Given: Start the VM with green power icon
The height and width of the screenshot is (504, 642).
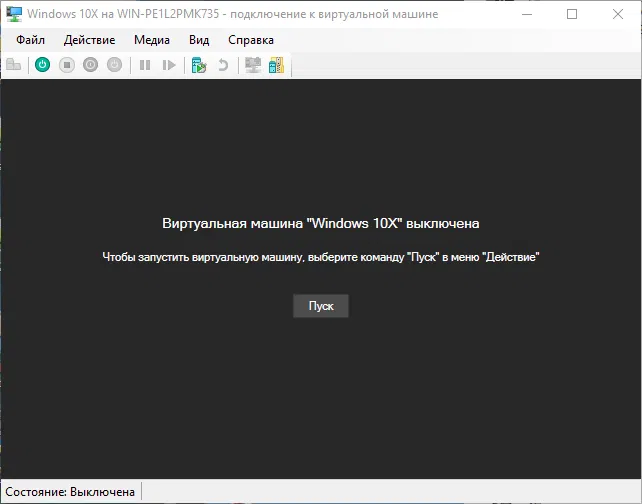Looking at the screenshot, I should (x=43, y=65).
